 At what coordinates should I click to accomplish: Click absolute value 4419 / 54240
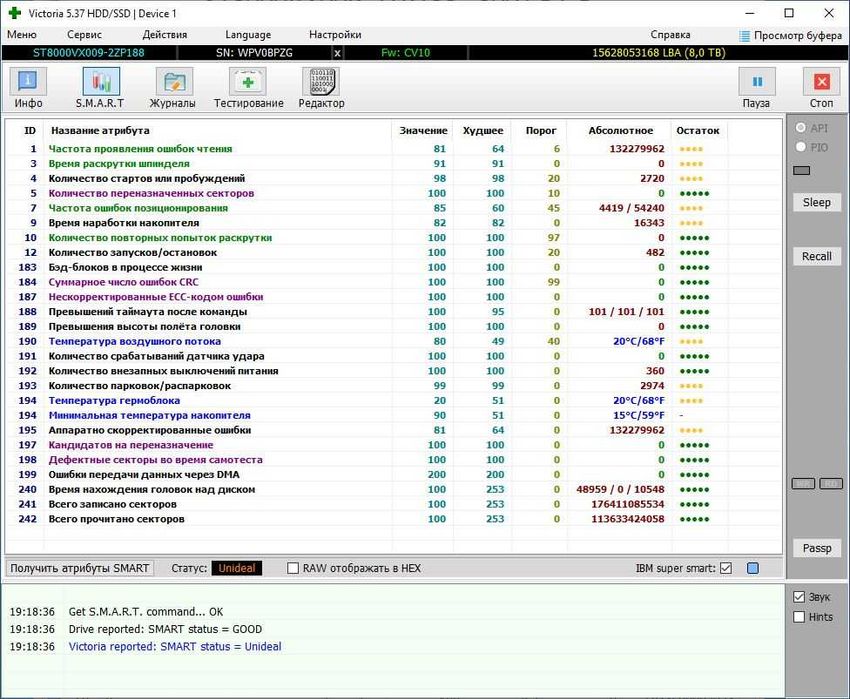(632, 208)
